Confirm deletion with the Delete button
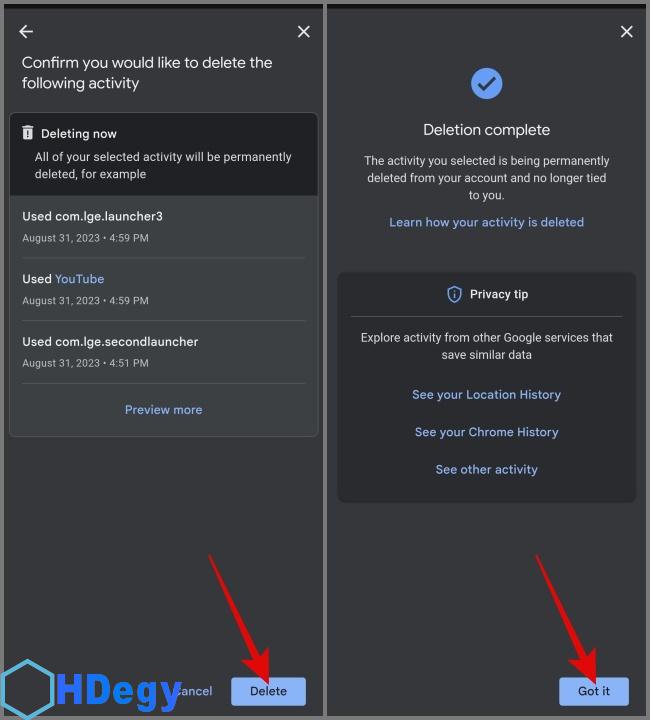 point(269,691)
